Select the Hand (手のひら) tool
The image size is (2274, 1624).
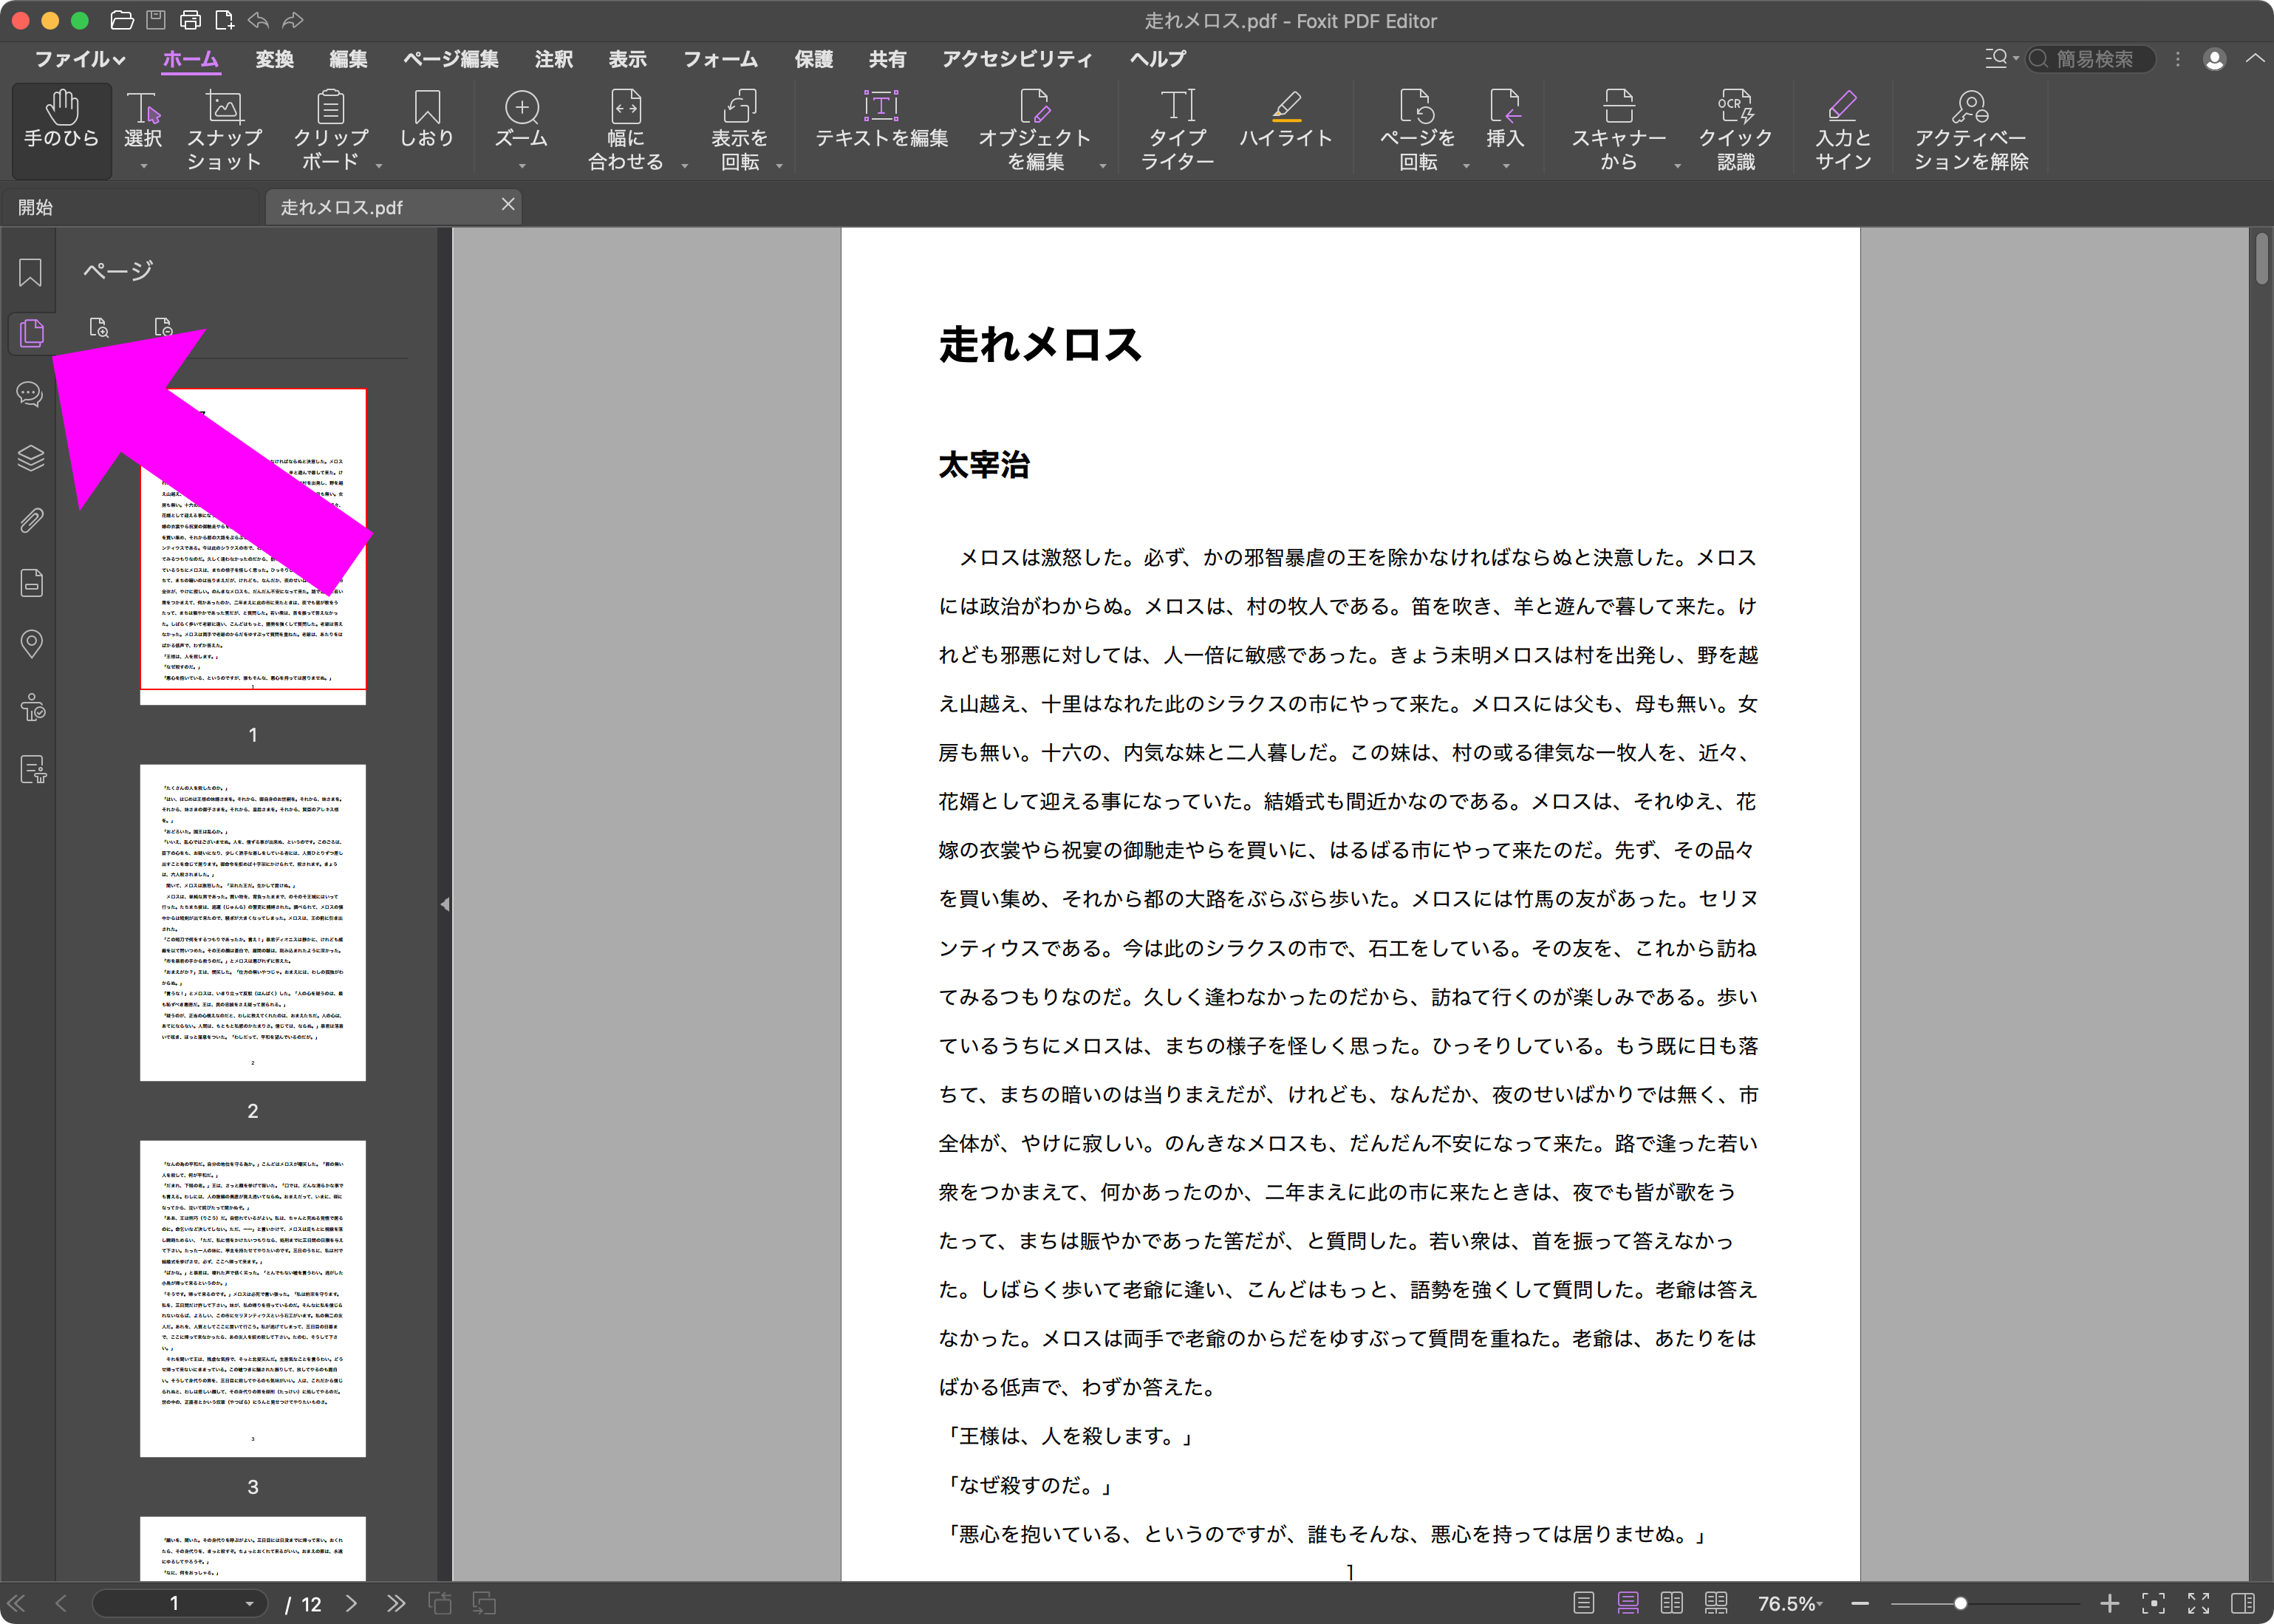(62, 130)
